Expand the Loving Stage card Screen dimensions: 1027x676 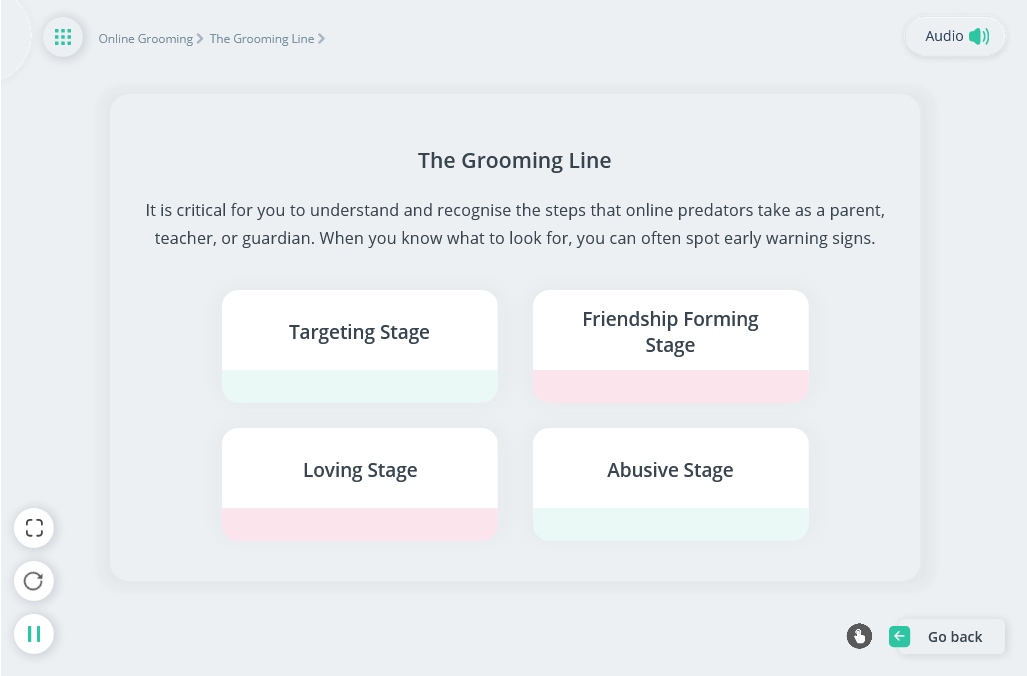359,470
